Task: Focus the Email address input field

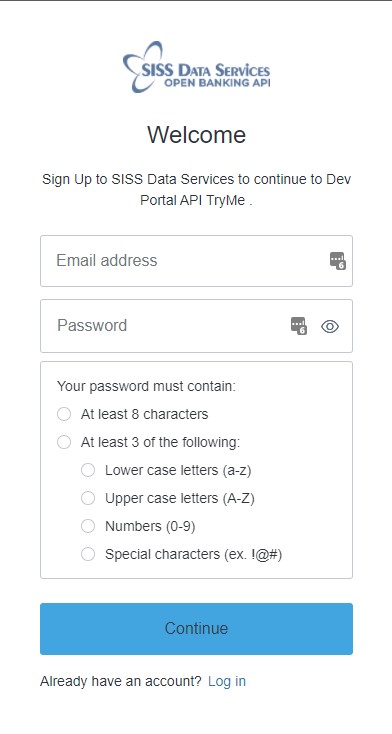Action: (x=196, y=261)
